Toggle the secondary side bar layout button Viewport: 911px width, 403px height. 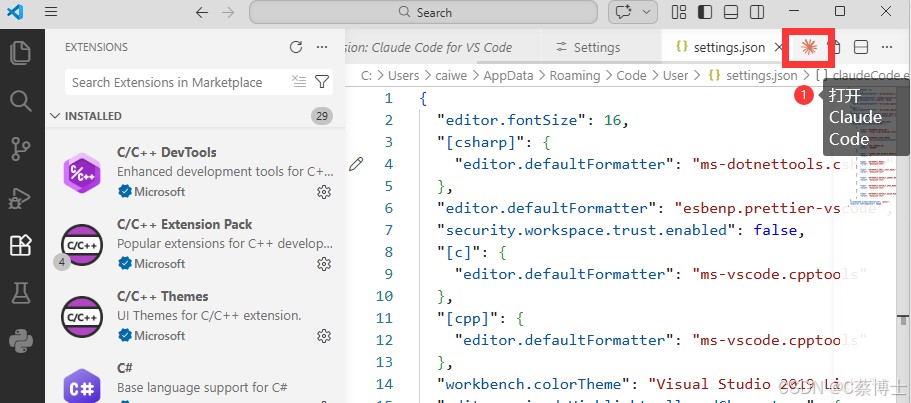coord(756,12)
